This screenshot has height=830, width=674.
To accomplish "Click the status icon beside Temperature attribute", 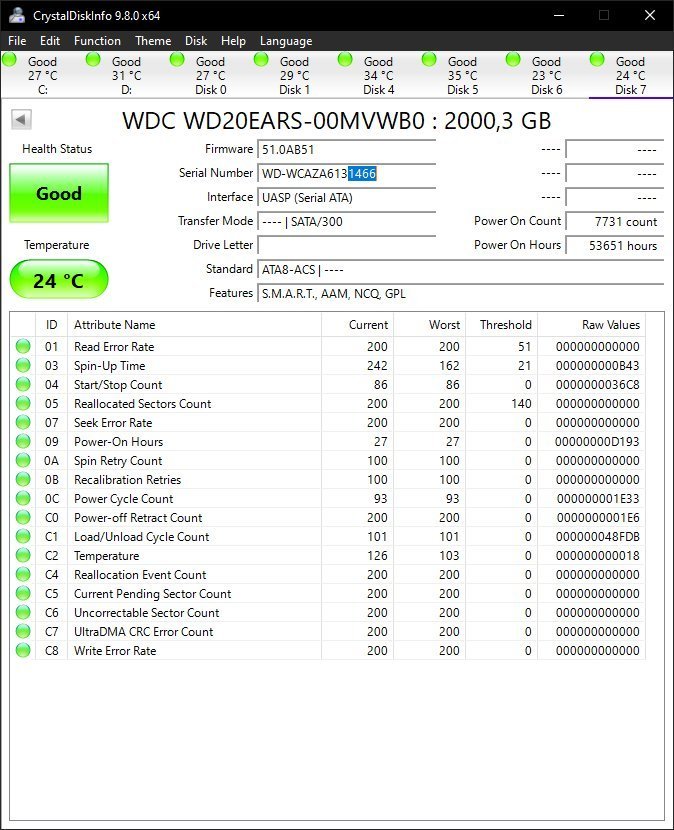I will 23,556.
